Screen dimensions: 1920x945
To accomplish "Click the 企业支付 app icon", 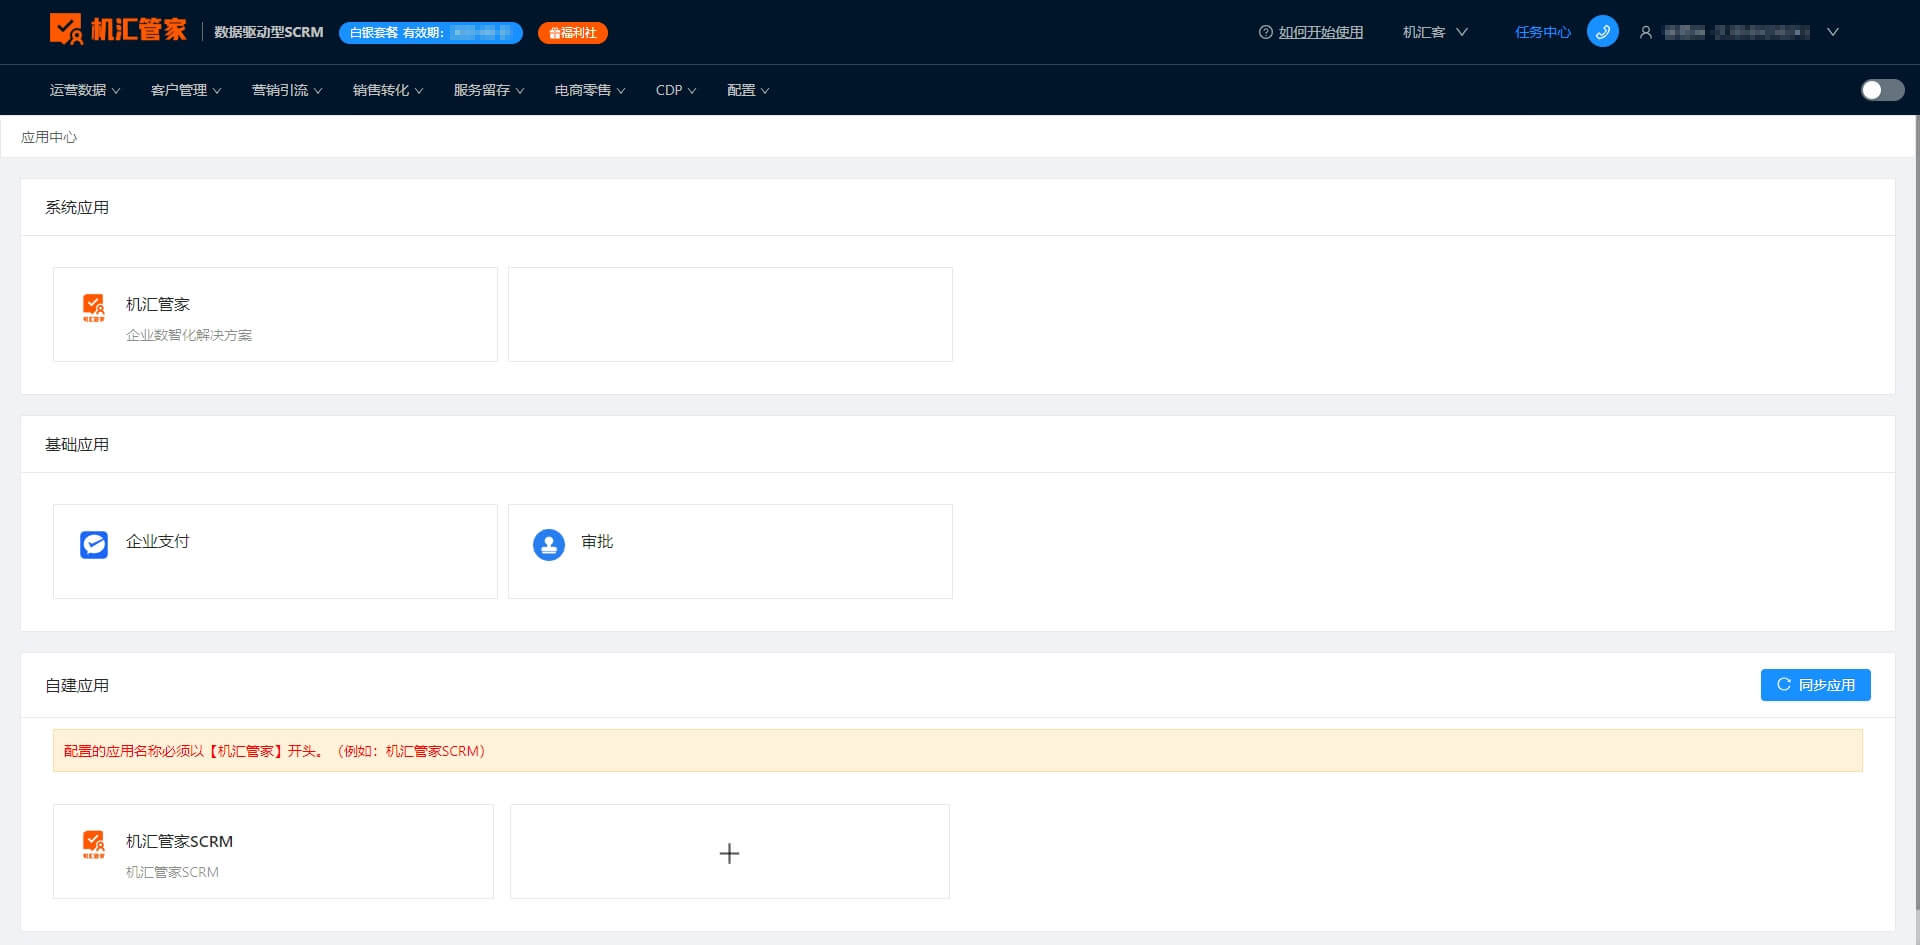I will pos(94,545).
